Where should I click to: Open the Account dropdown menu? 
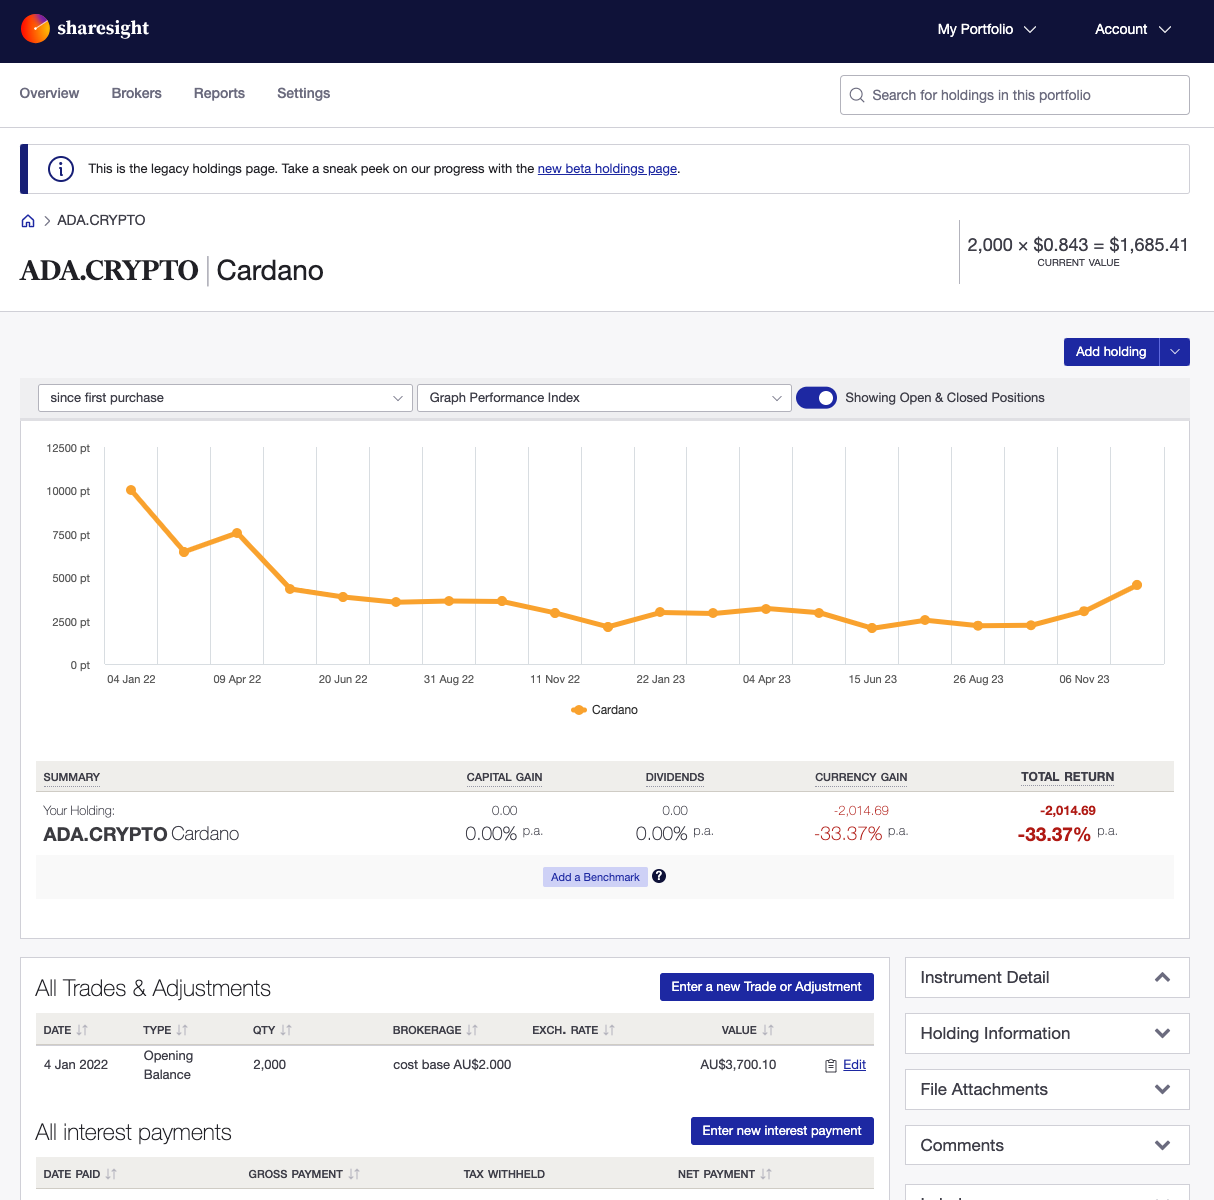point(1132,29)
